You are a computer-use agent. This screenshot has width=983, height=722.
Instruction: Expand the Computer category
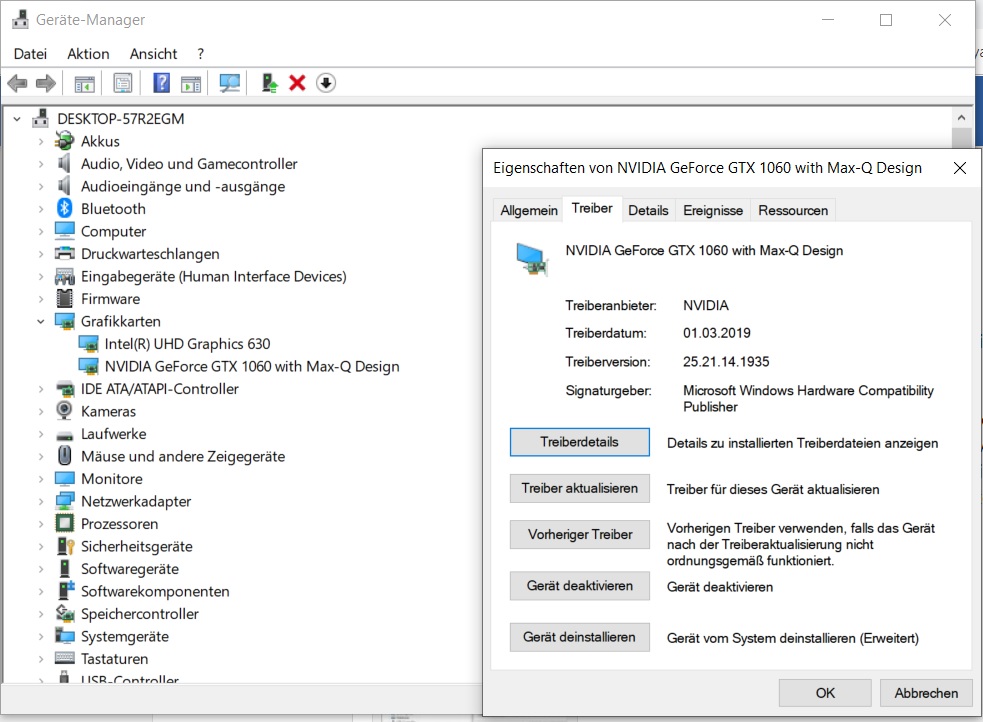tap(41, 231)
